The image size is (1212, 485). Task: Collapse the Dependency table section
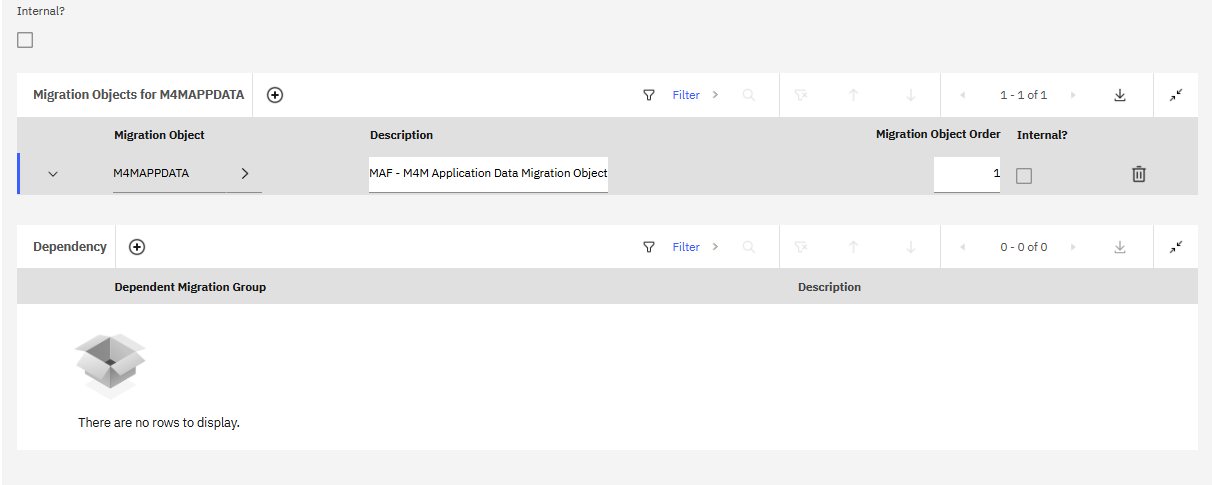click(x=1176, y=247)
